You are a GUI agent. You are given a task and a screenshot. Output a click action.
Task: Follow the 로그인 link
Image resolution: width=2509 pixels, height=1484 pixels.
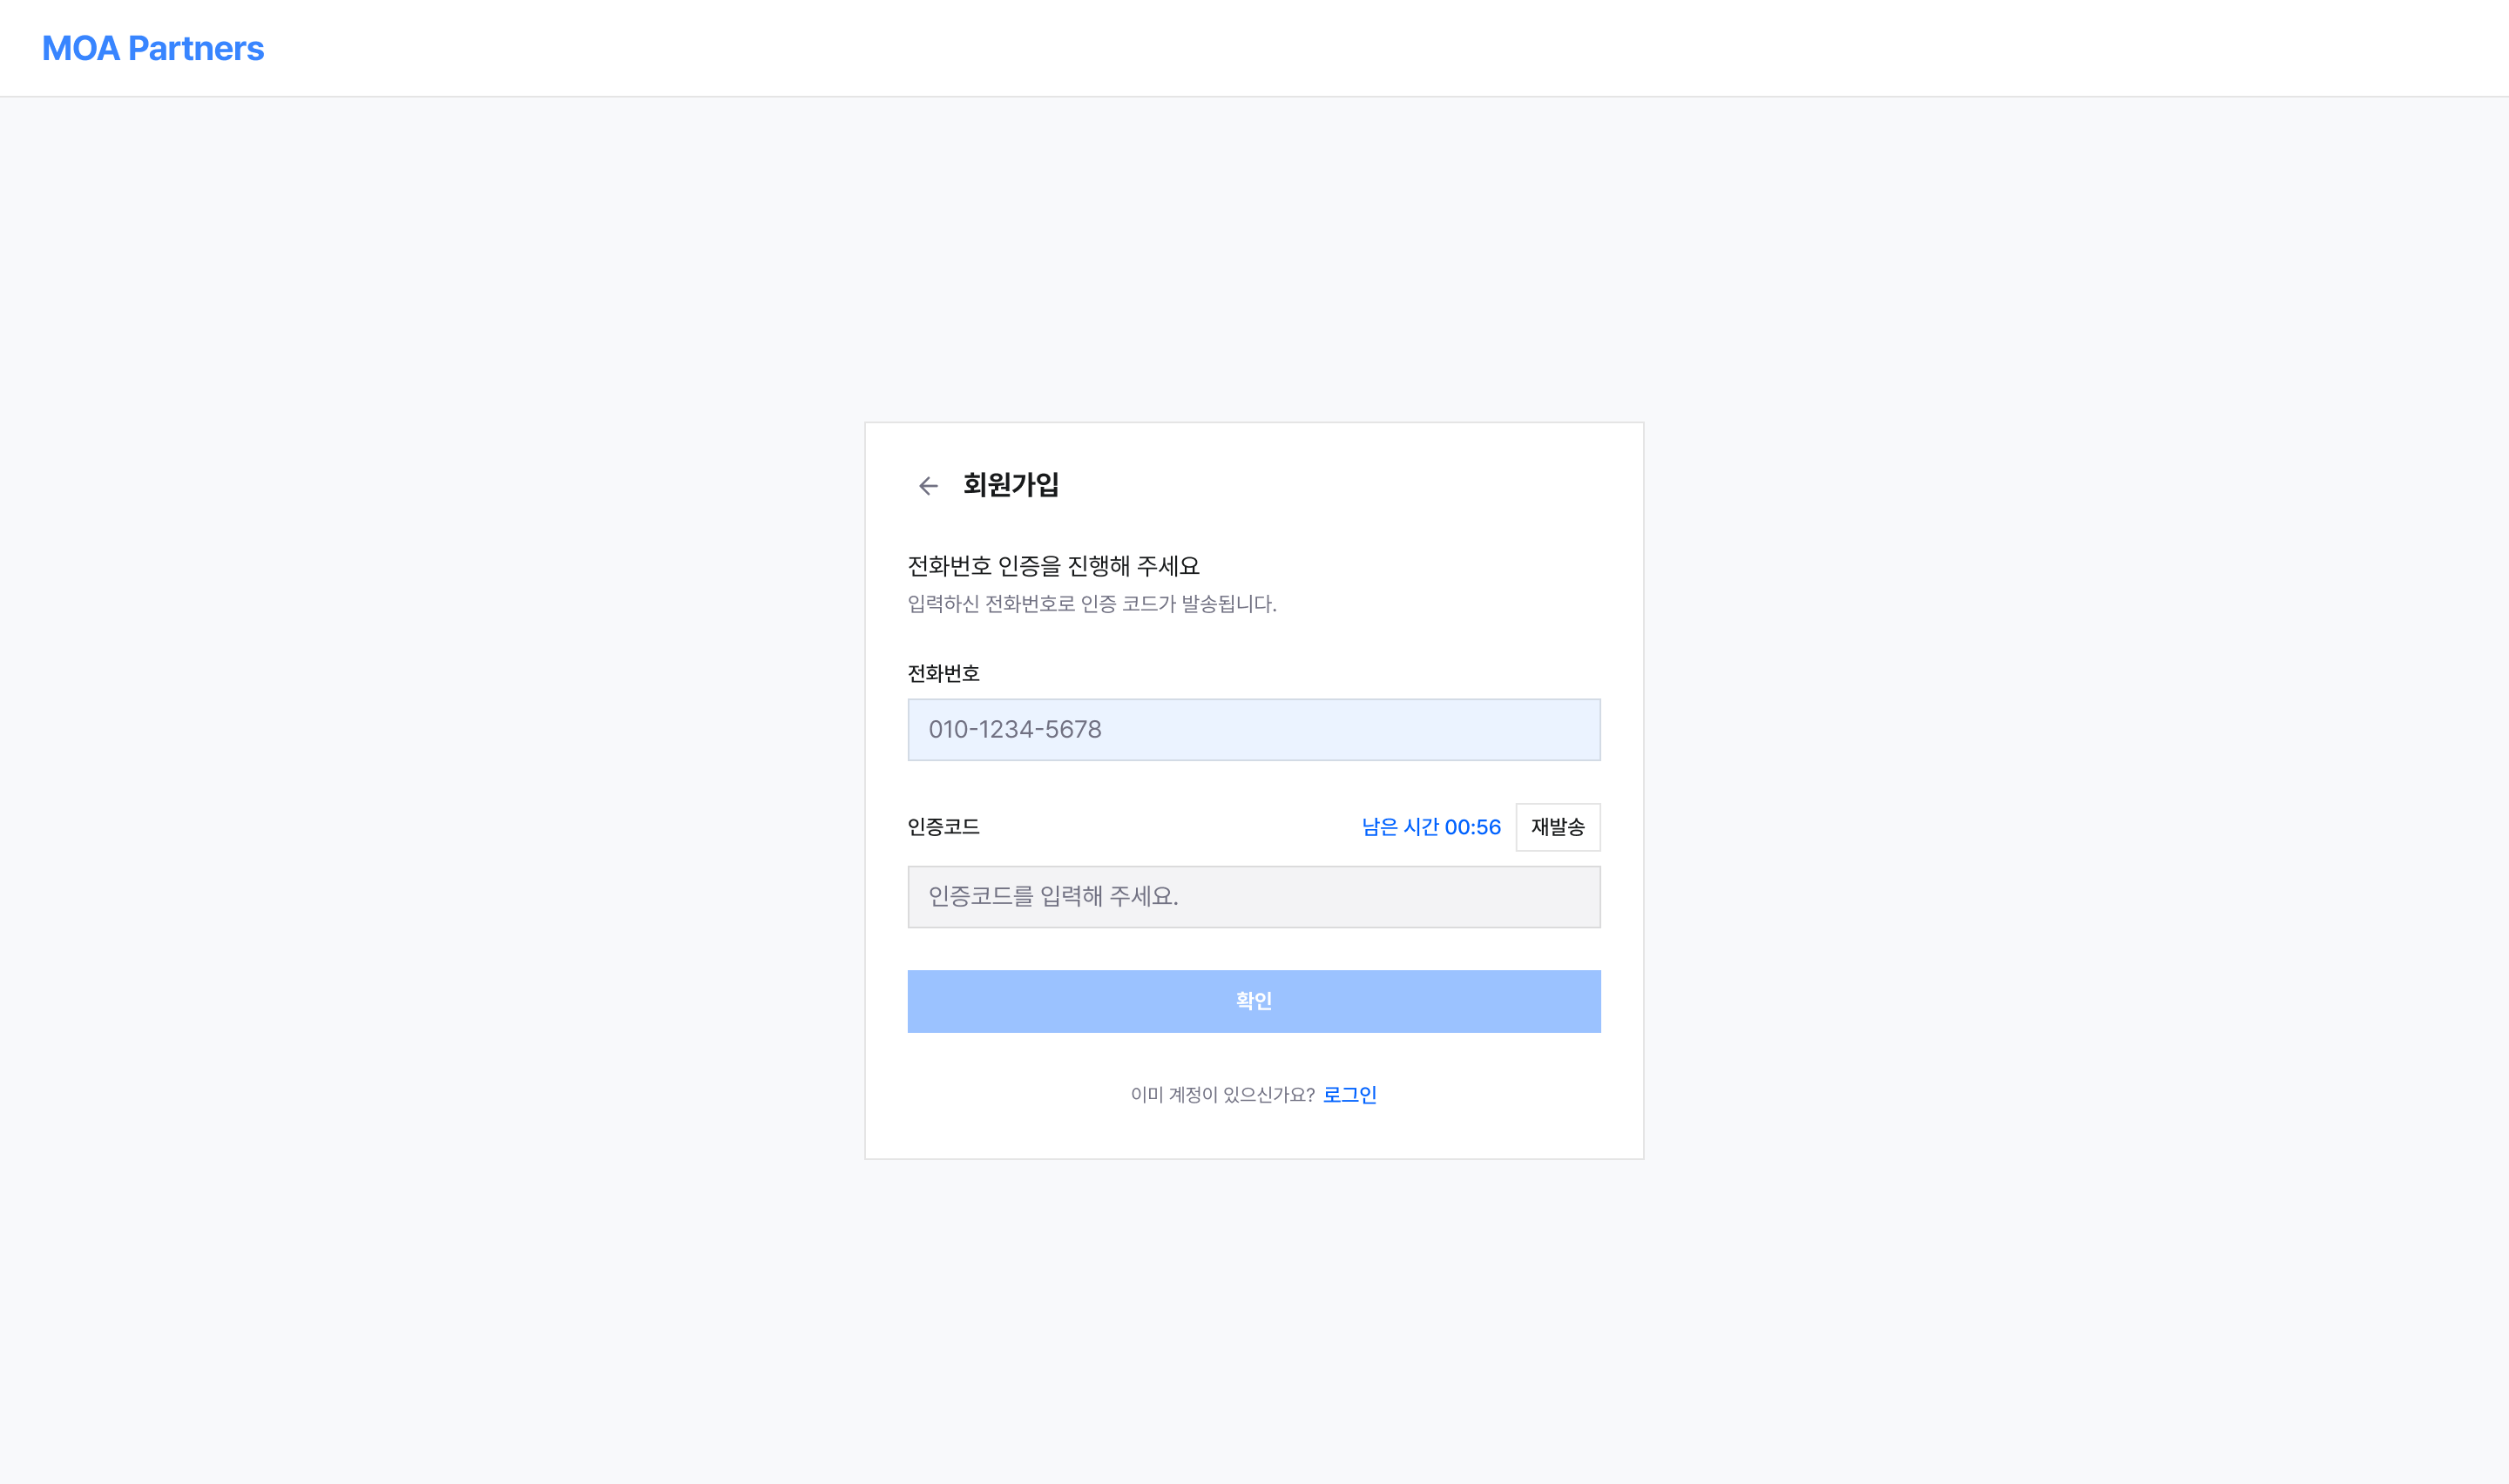[1349, 1095]
